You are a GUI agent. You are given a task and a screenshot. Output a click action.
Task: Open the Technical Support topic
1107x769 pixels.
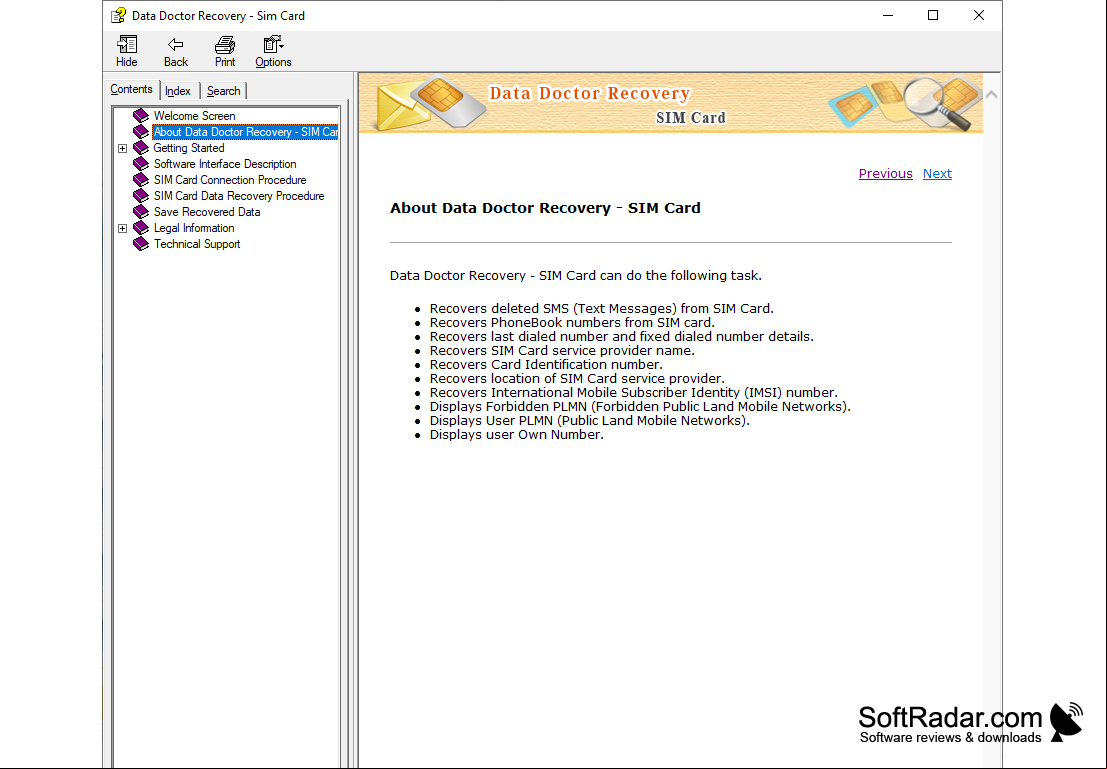pyautogui.click(x=197, y=244)
